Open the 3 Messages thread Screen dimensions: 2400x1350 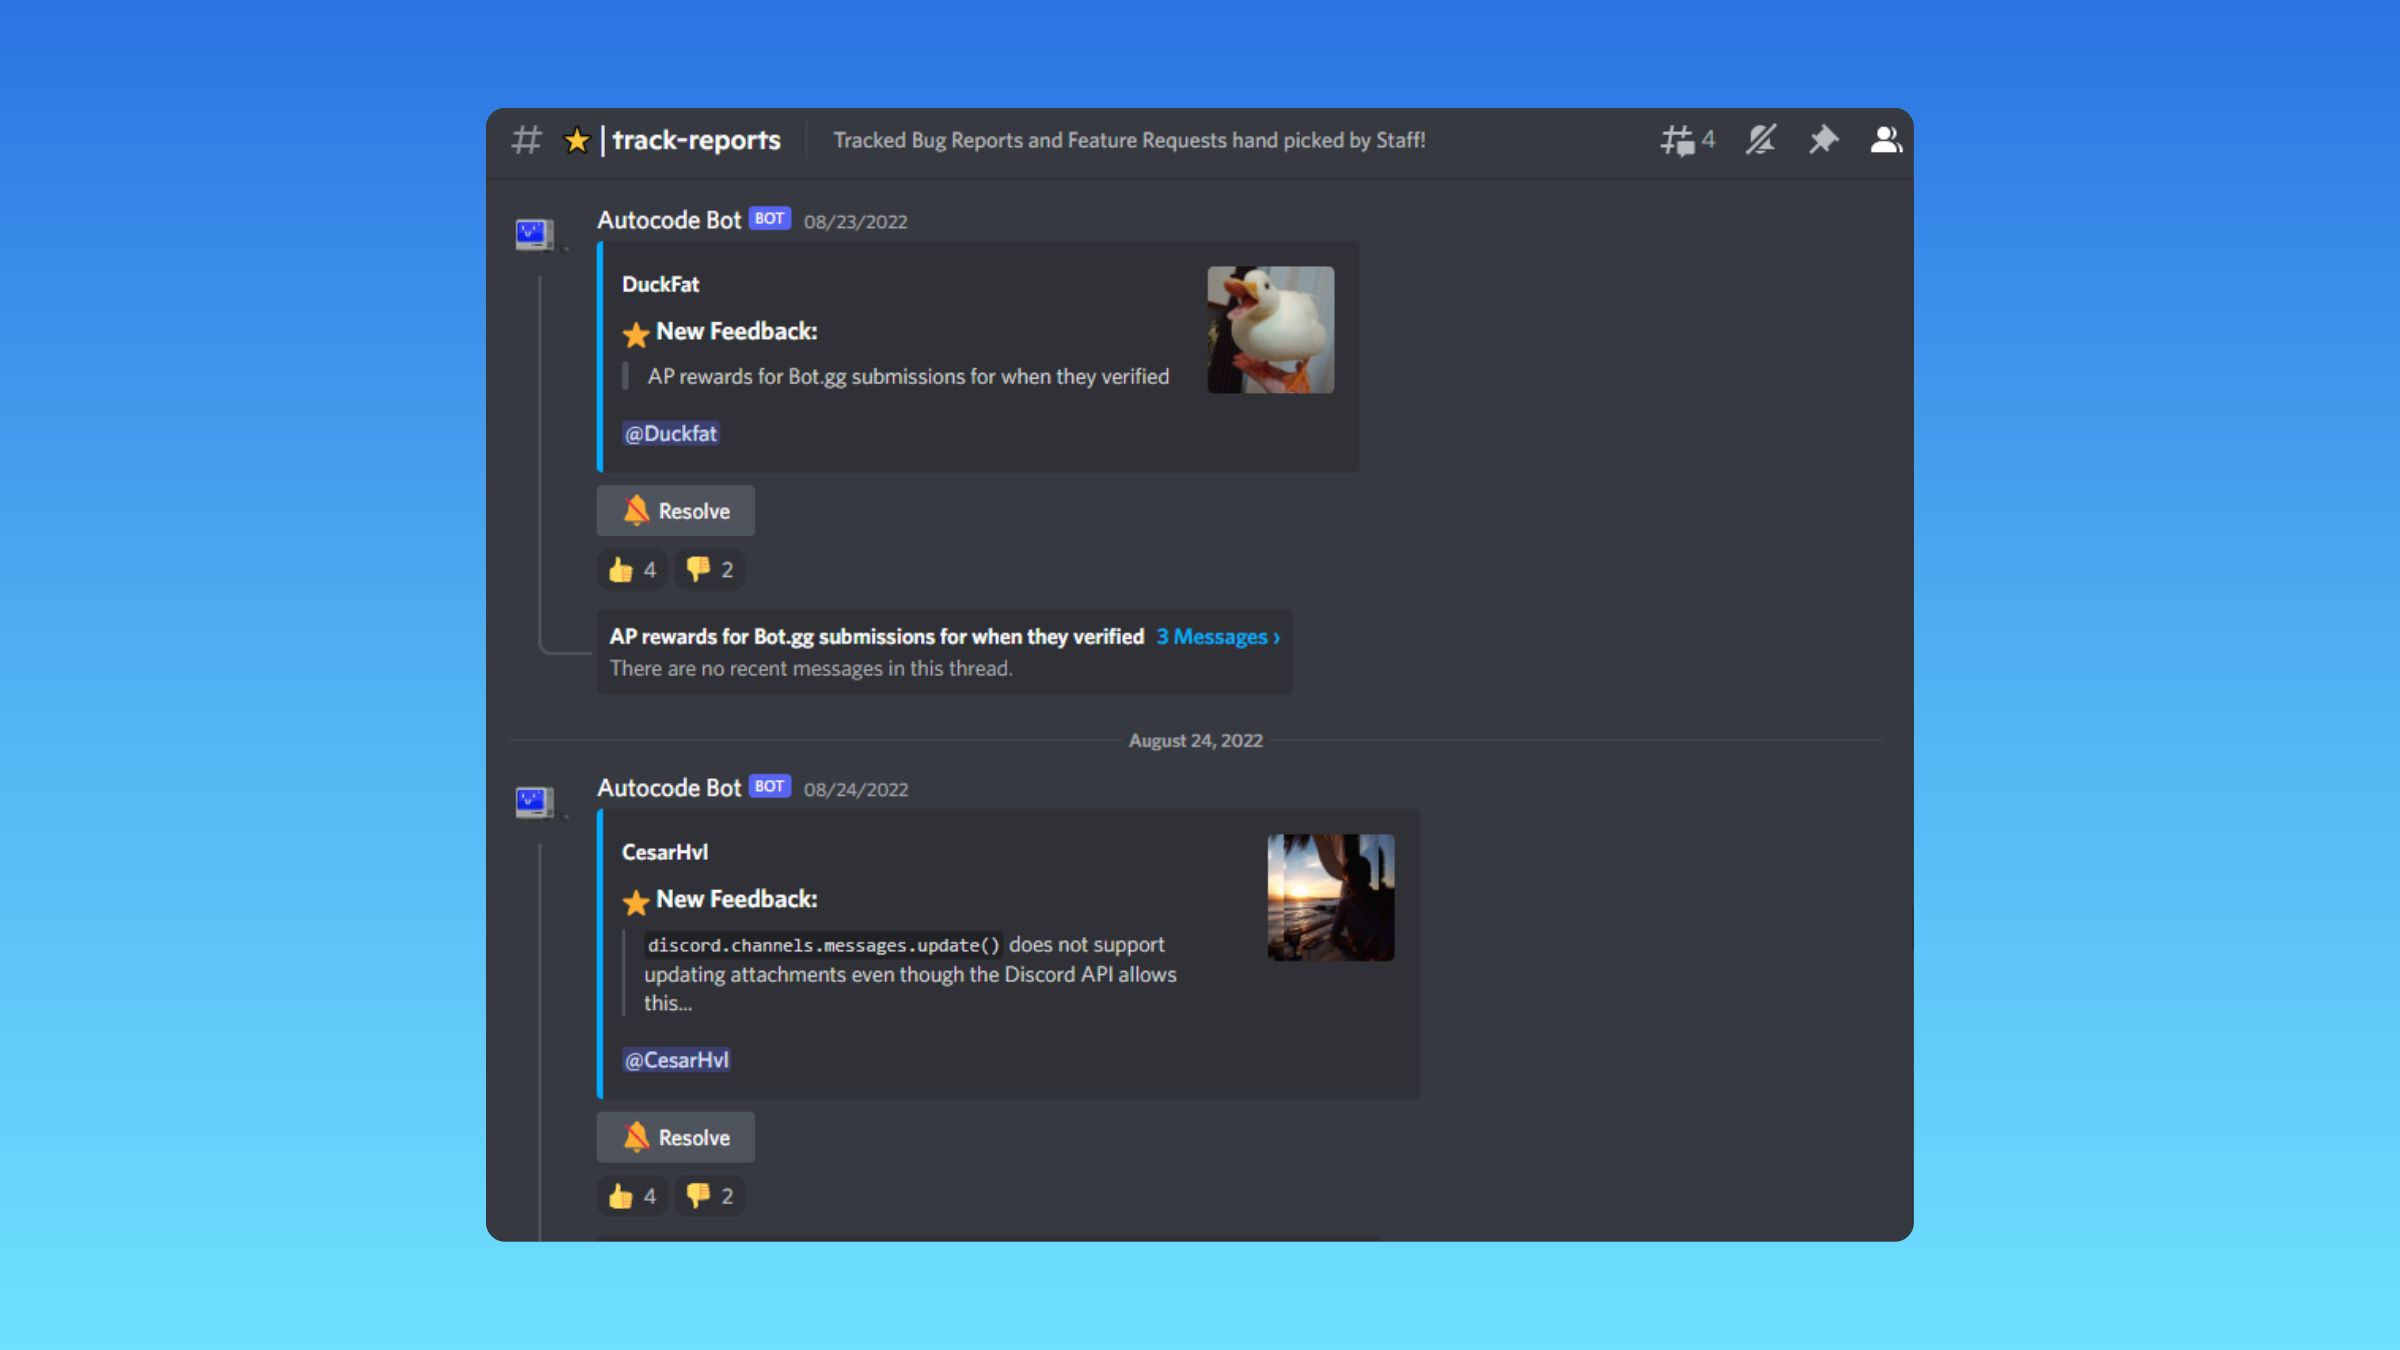point(1215,636)
